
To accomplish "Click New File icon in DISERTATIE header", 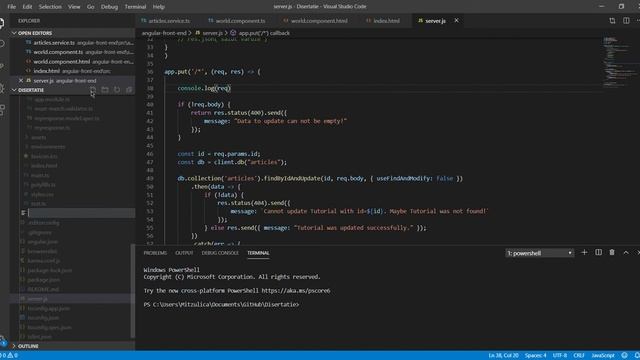I will [x=93, y=90].
